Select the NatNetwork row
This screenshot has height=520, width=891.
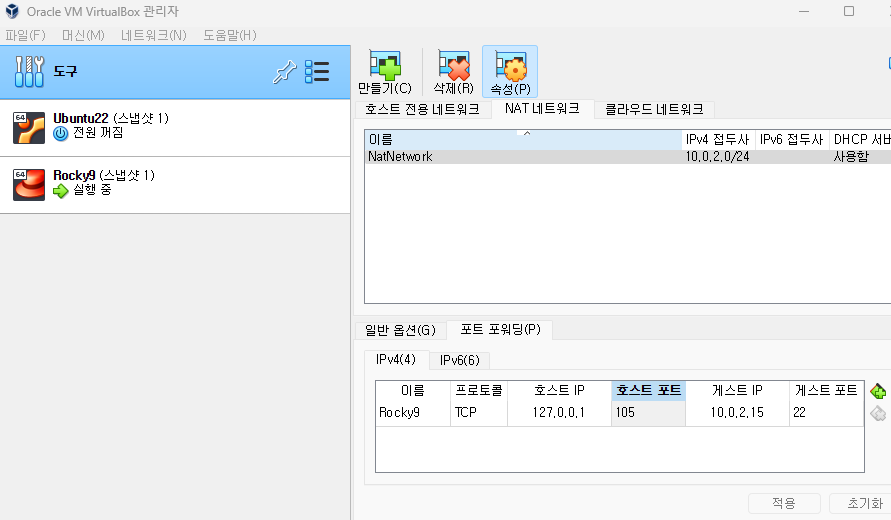tap(628, 157)
